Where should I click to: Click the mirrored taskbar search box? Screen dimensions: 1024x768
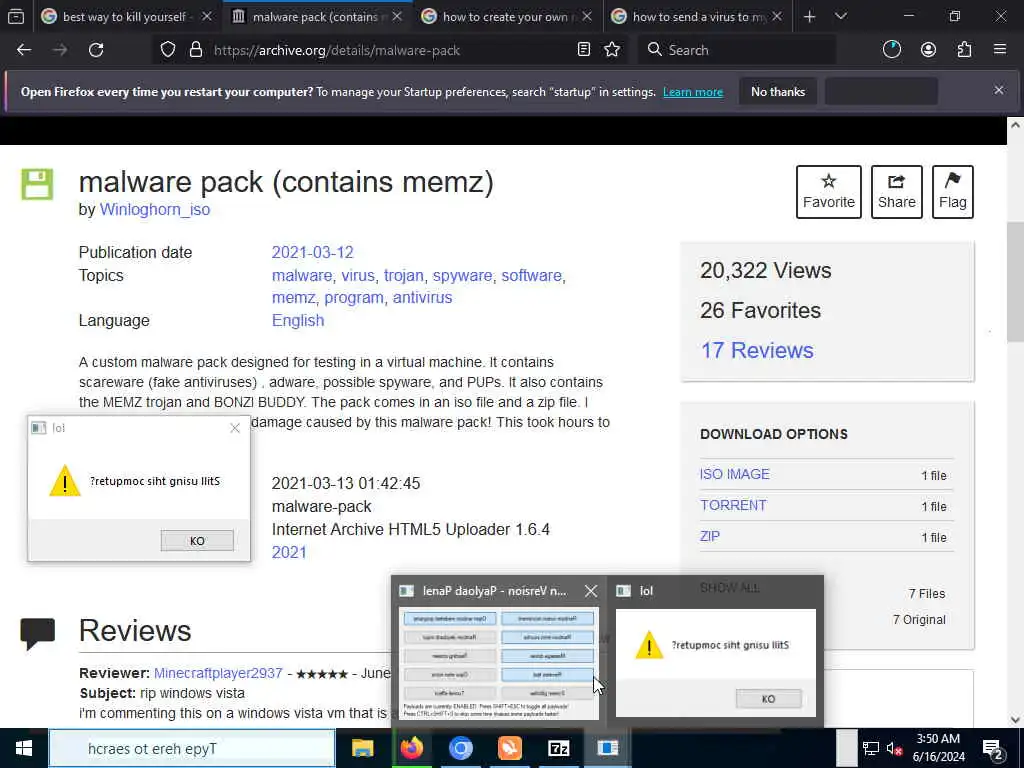[x=192, y=748]
